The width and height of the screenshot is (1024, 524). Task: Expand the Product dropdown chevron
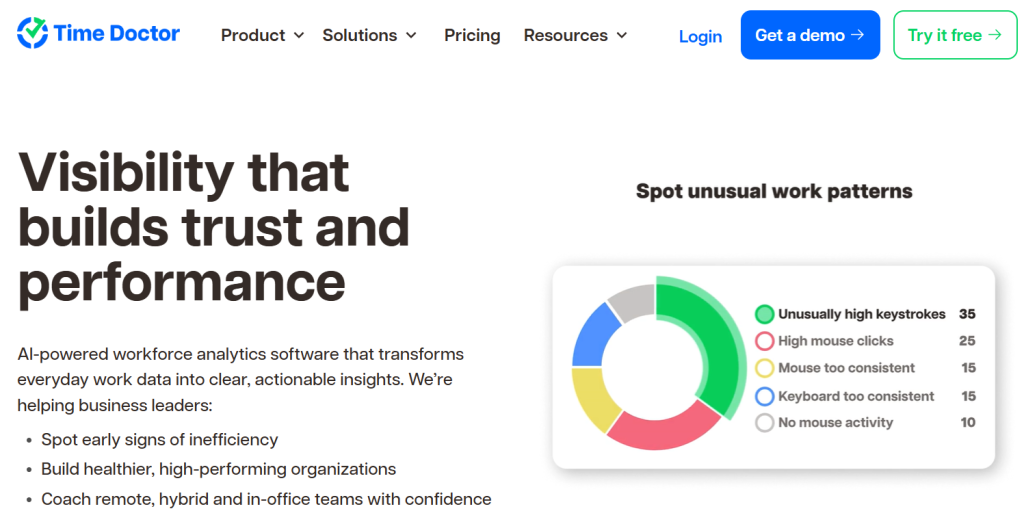[298, 36]
